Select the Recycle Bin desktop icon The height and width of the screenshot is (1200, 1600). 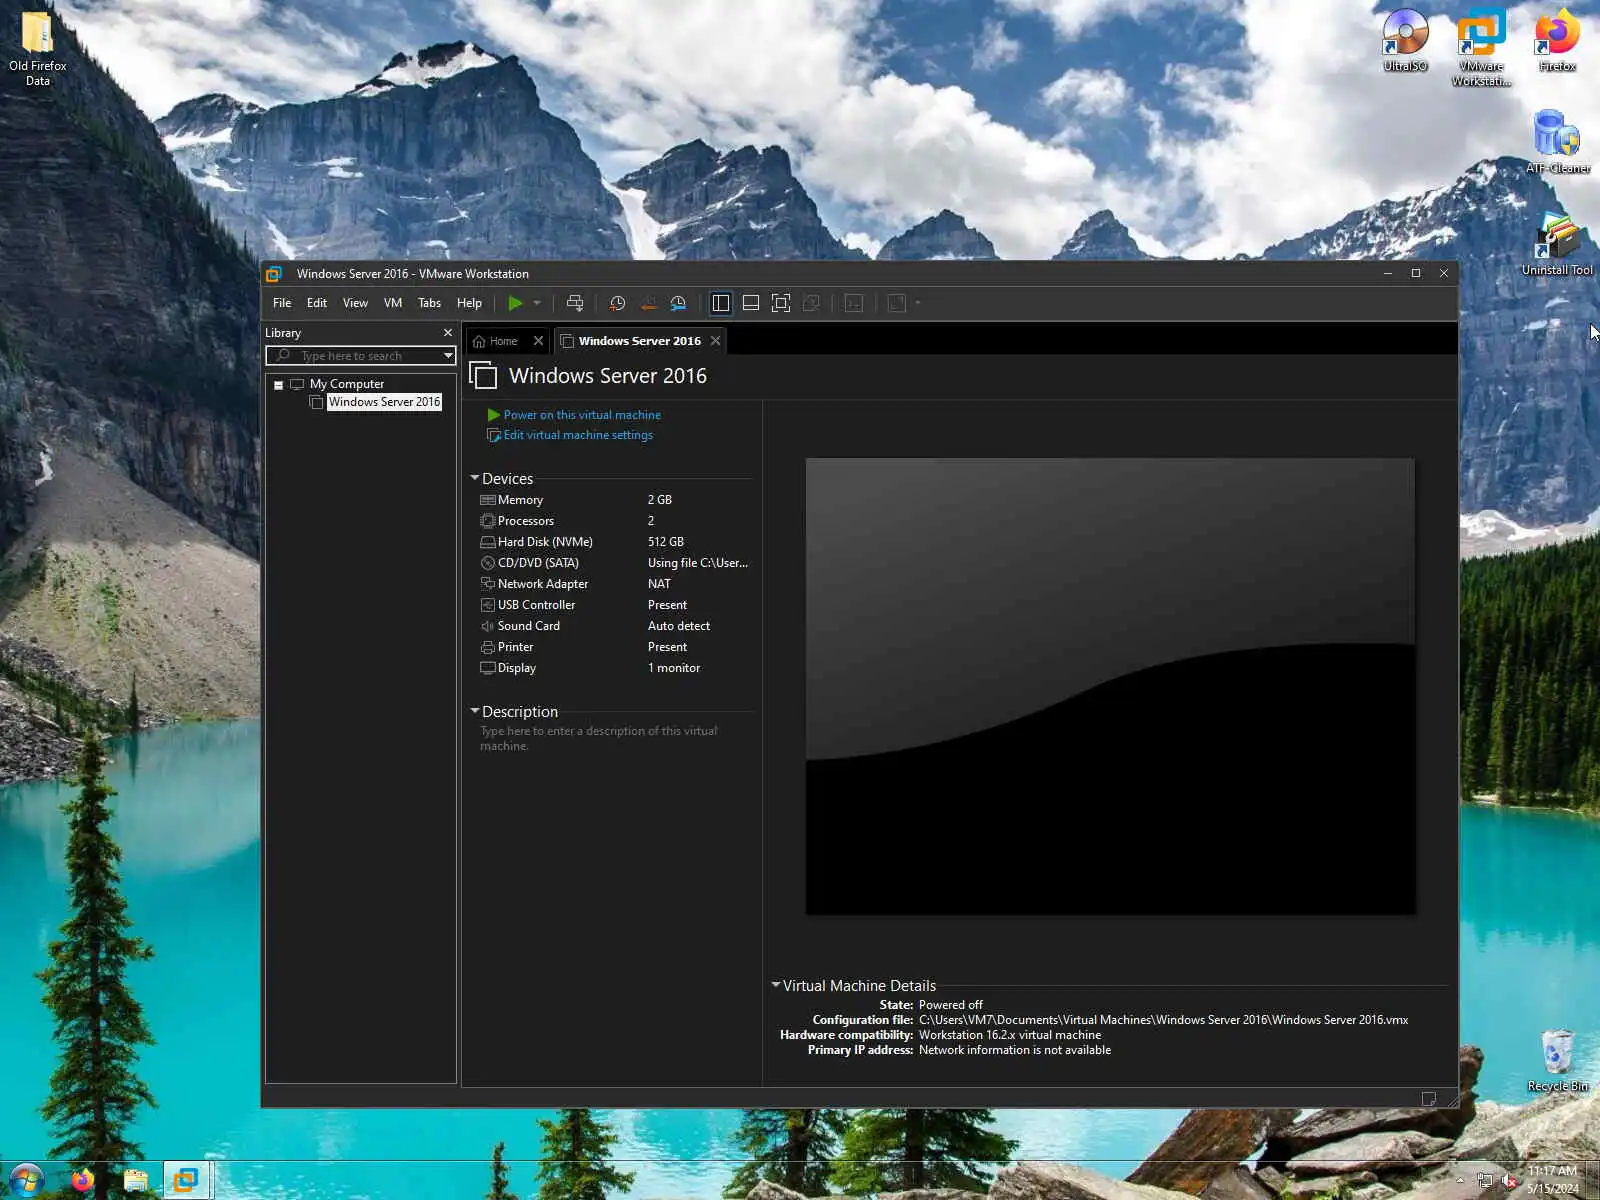[x=1557, y=1060]
